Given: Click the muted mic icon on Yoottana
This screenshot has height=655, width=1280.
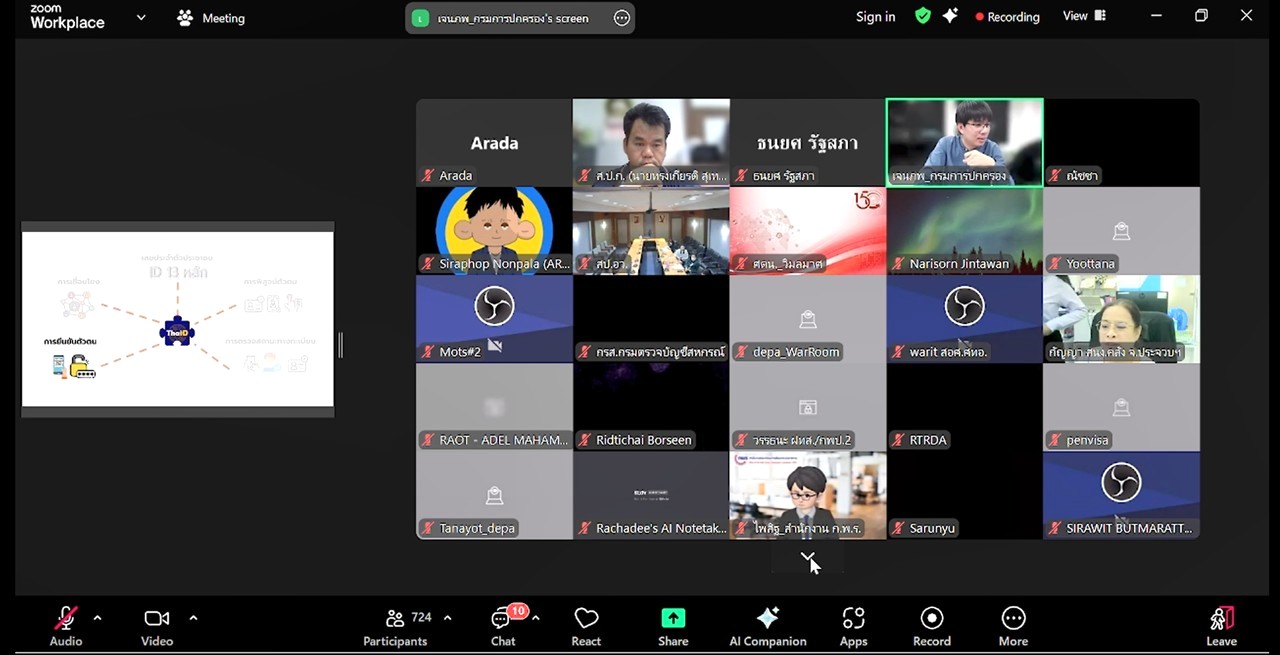Looking at the screenshot, I should click(x=1055, y=264).
